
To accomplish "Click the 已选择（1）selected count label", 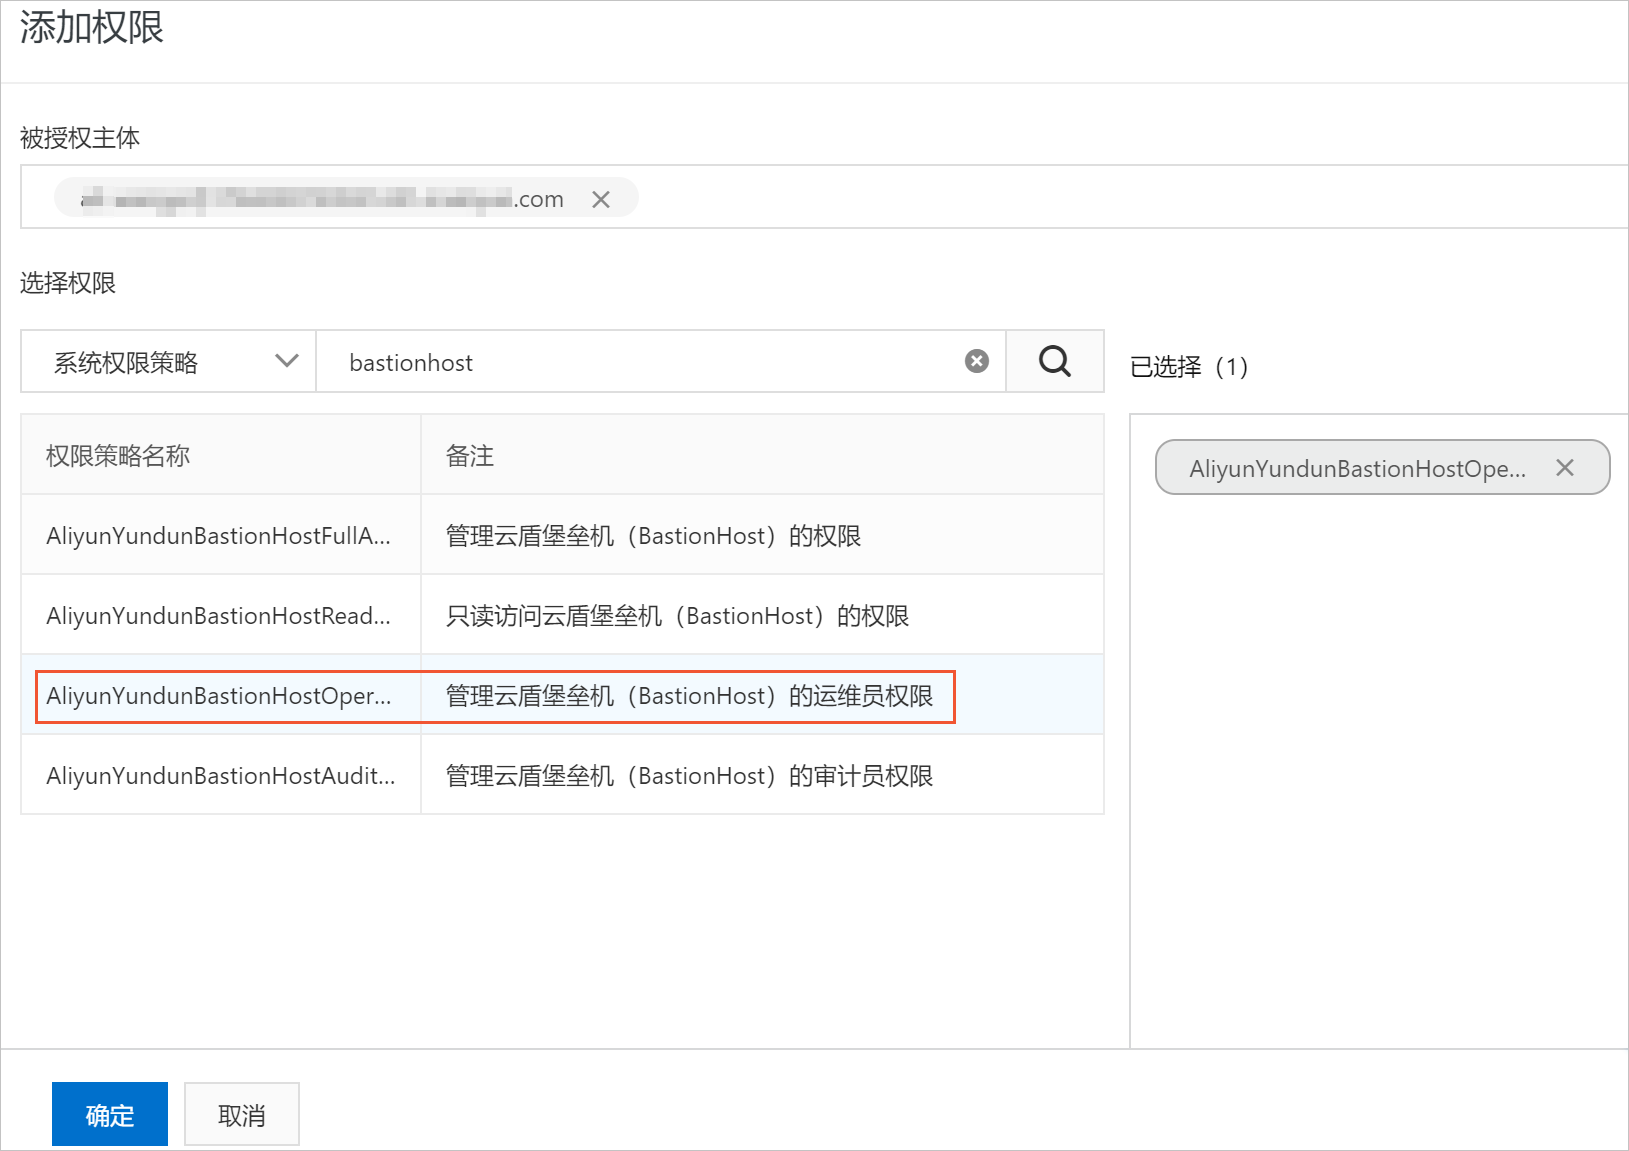I will pos(1189,367).
